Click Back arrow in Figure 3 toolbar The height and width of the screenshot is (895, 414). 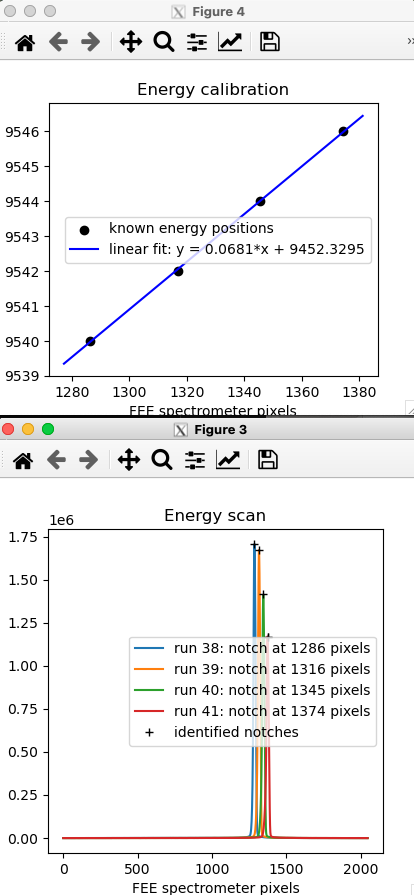pyautogui.click(x=57, y=460)
